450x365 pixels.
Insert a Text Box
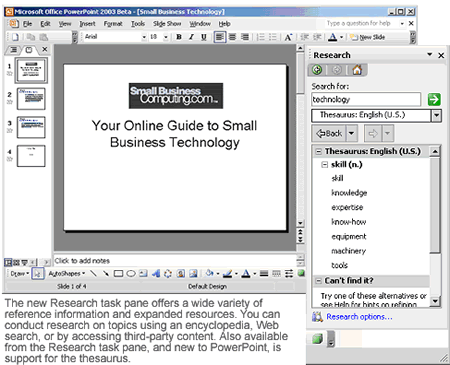click(x=143, y=274)
